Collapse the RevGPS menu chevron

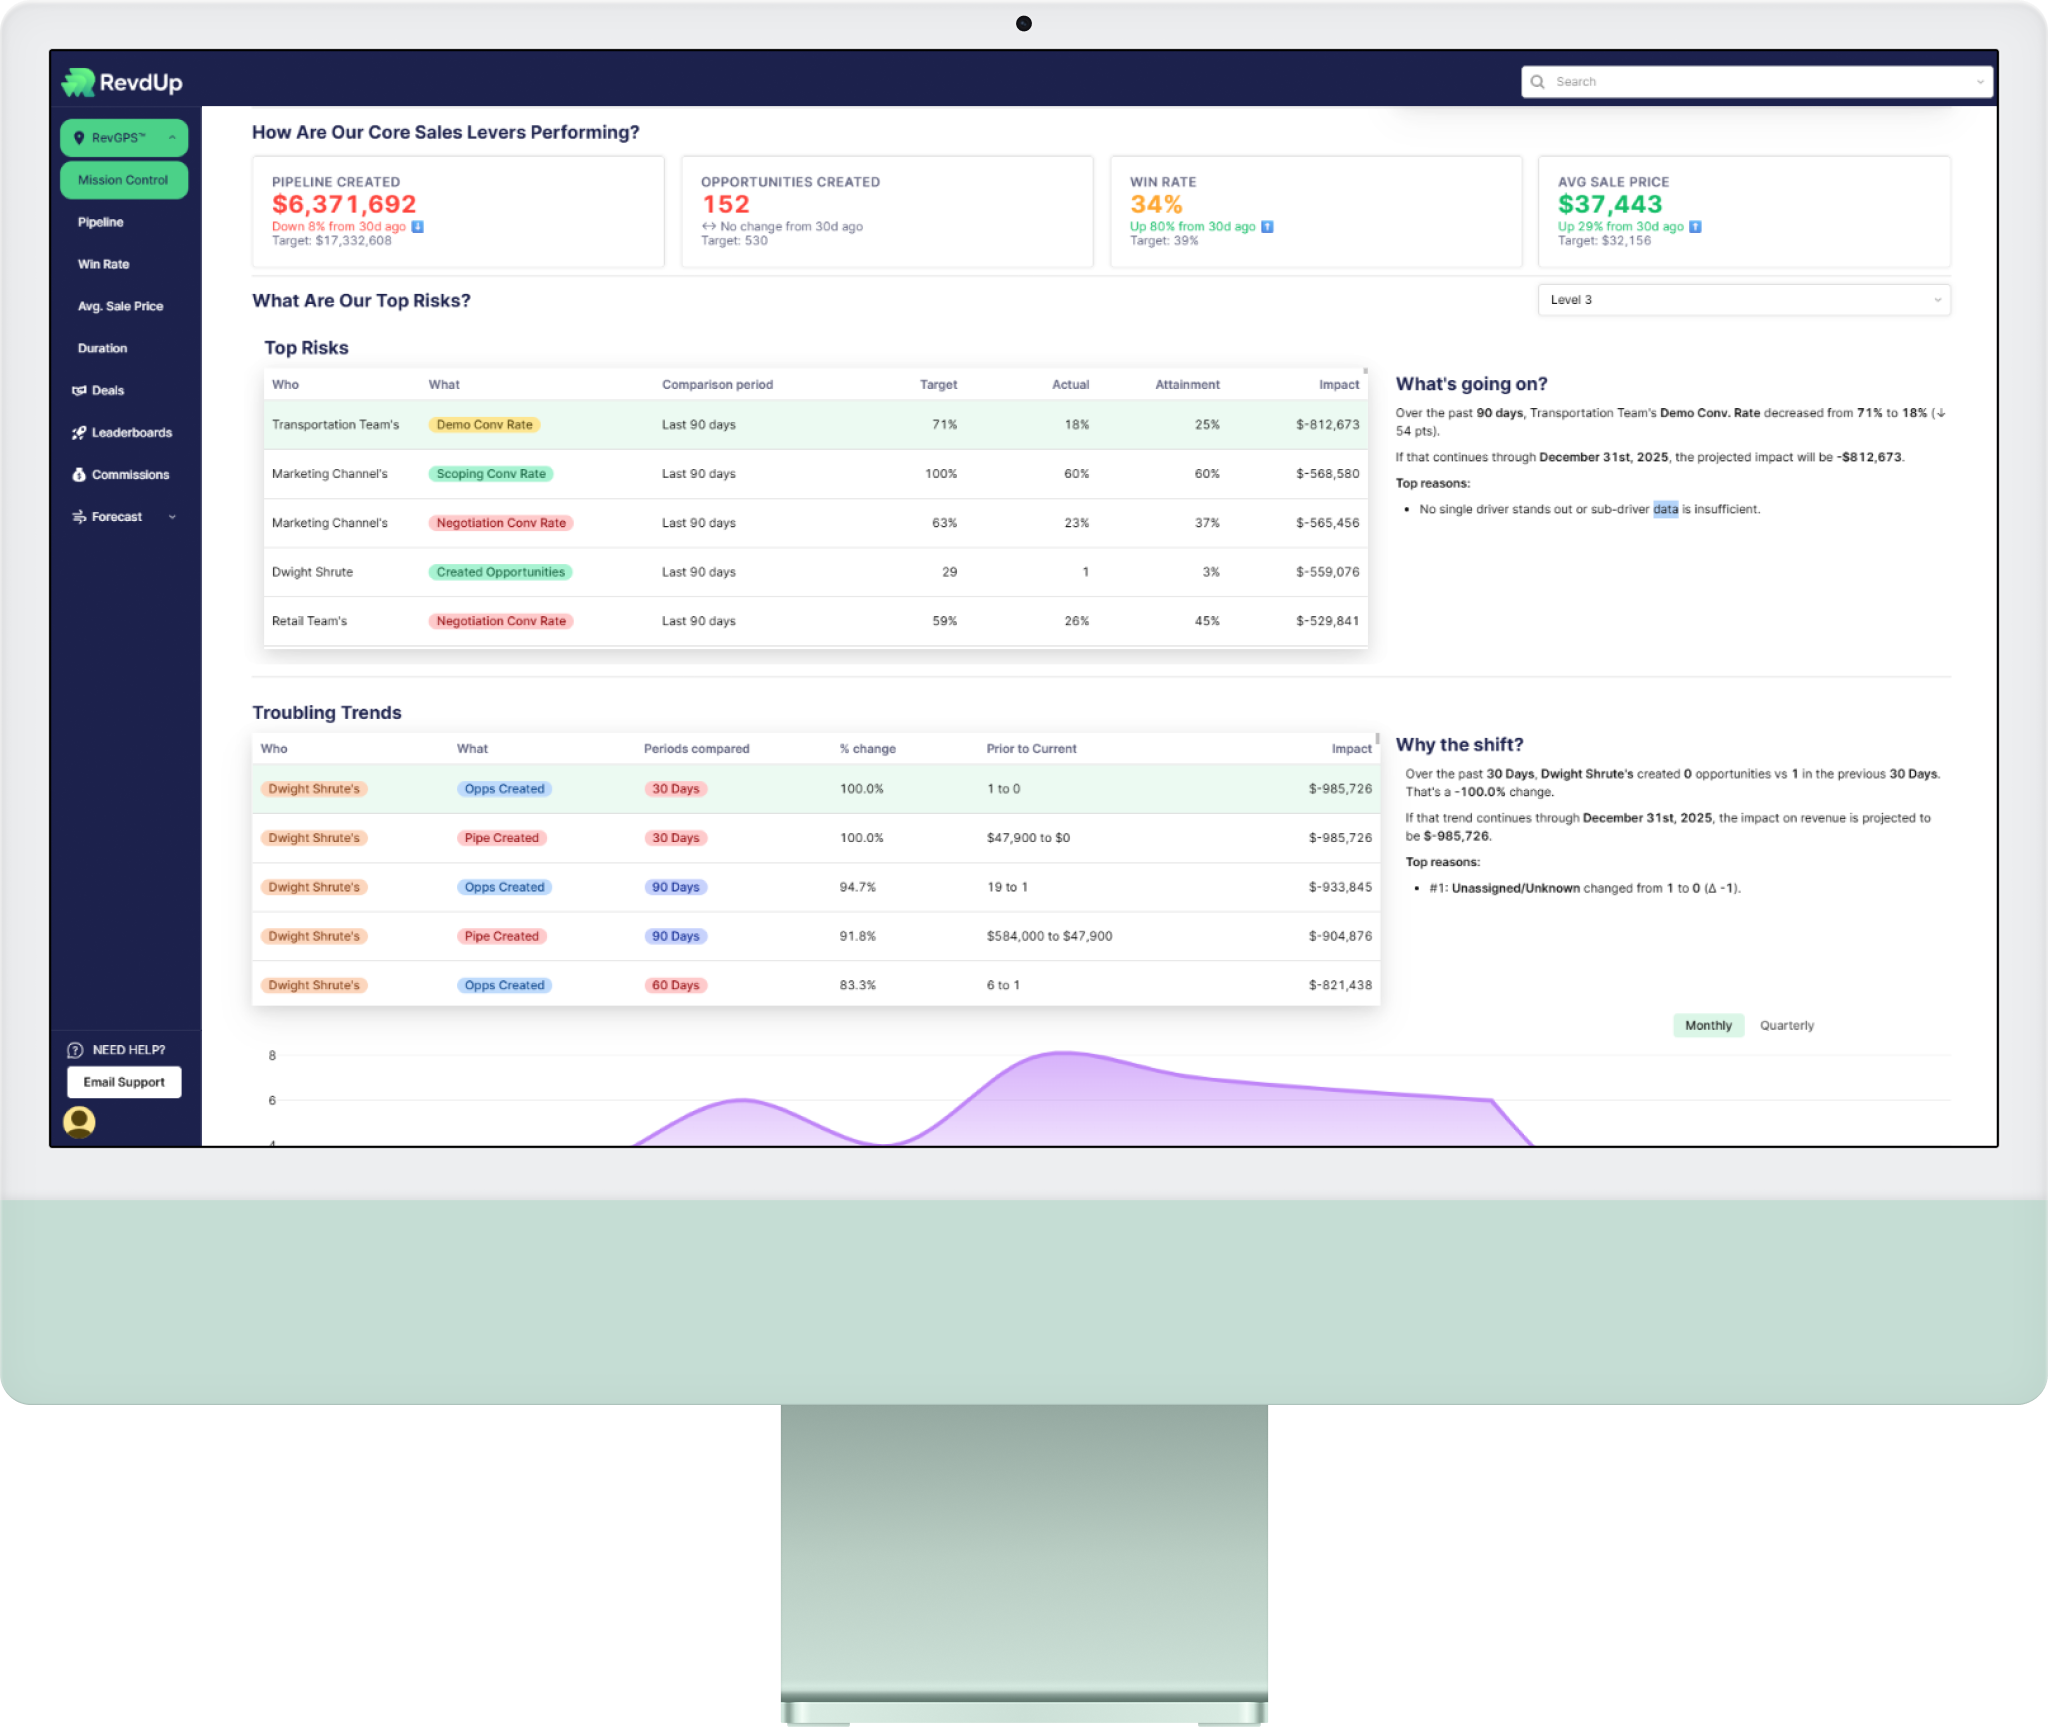pos(172,138)
